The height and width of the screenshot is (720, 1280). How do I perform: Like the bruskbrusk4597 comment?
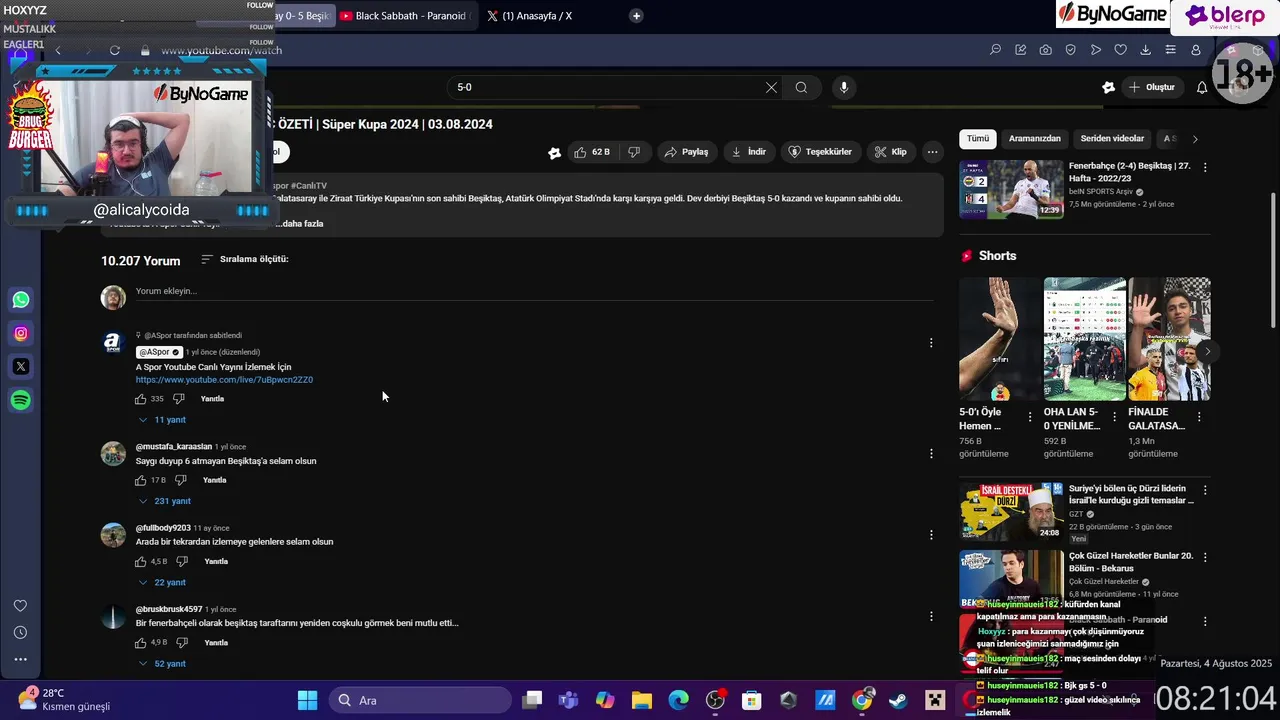click(x=141, y=643)
